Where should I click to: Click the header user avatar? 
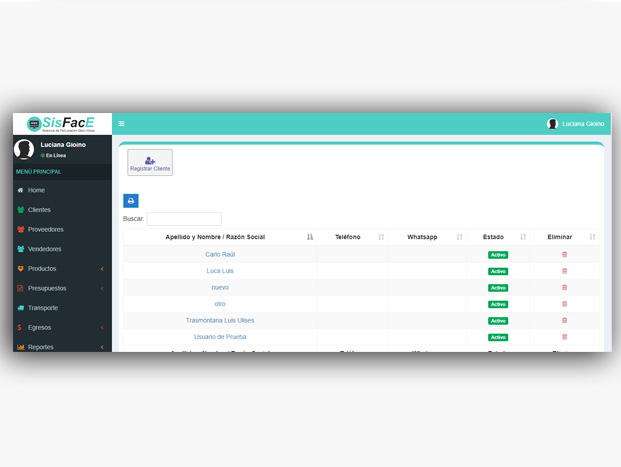pyautogui.click(x=552, y=124)
